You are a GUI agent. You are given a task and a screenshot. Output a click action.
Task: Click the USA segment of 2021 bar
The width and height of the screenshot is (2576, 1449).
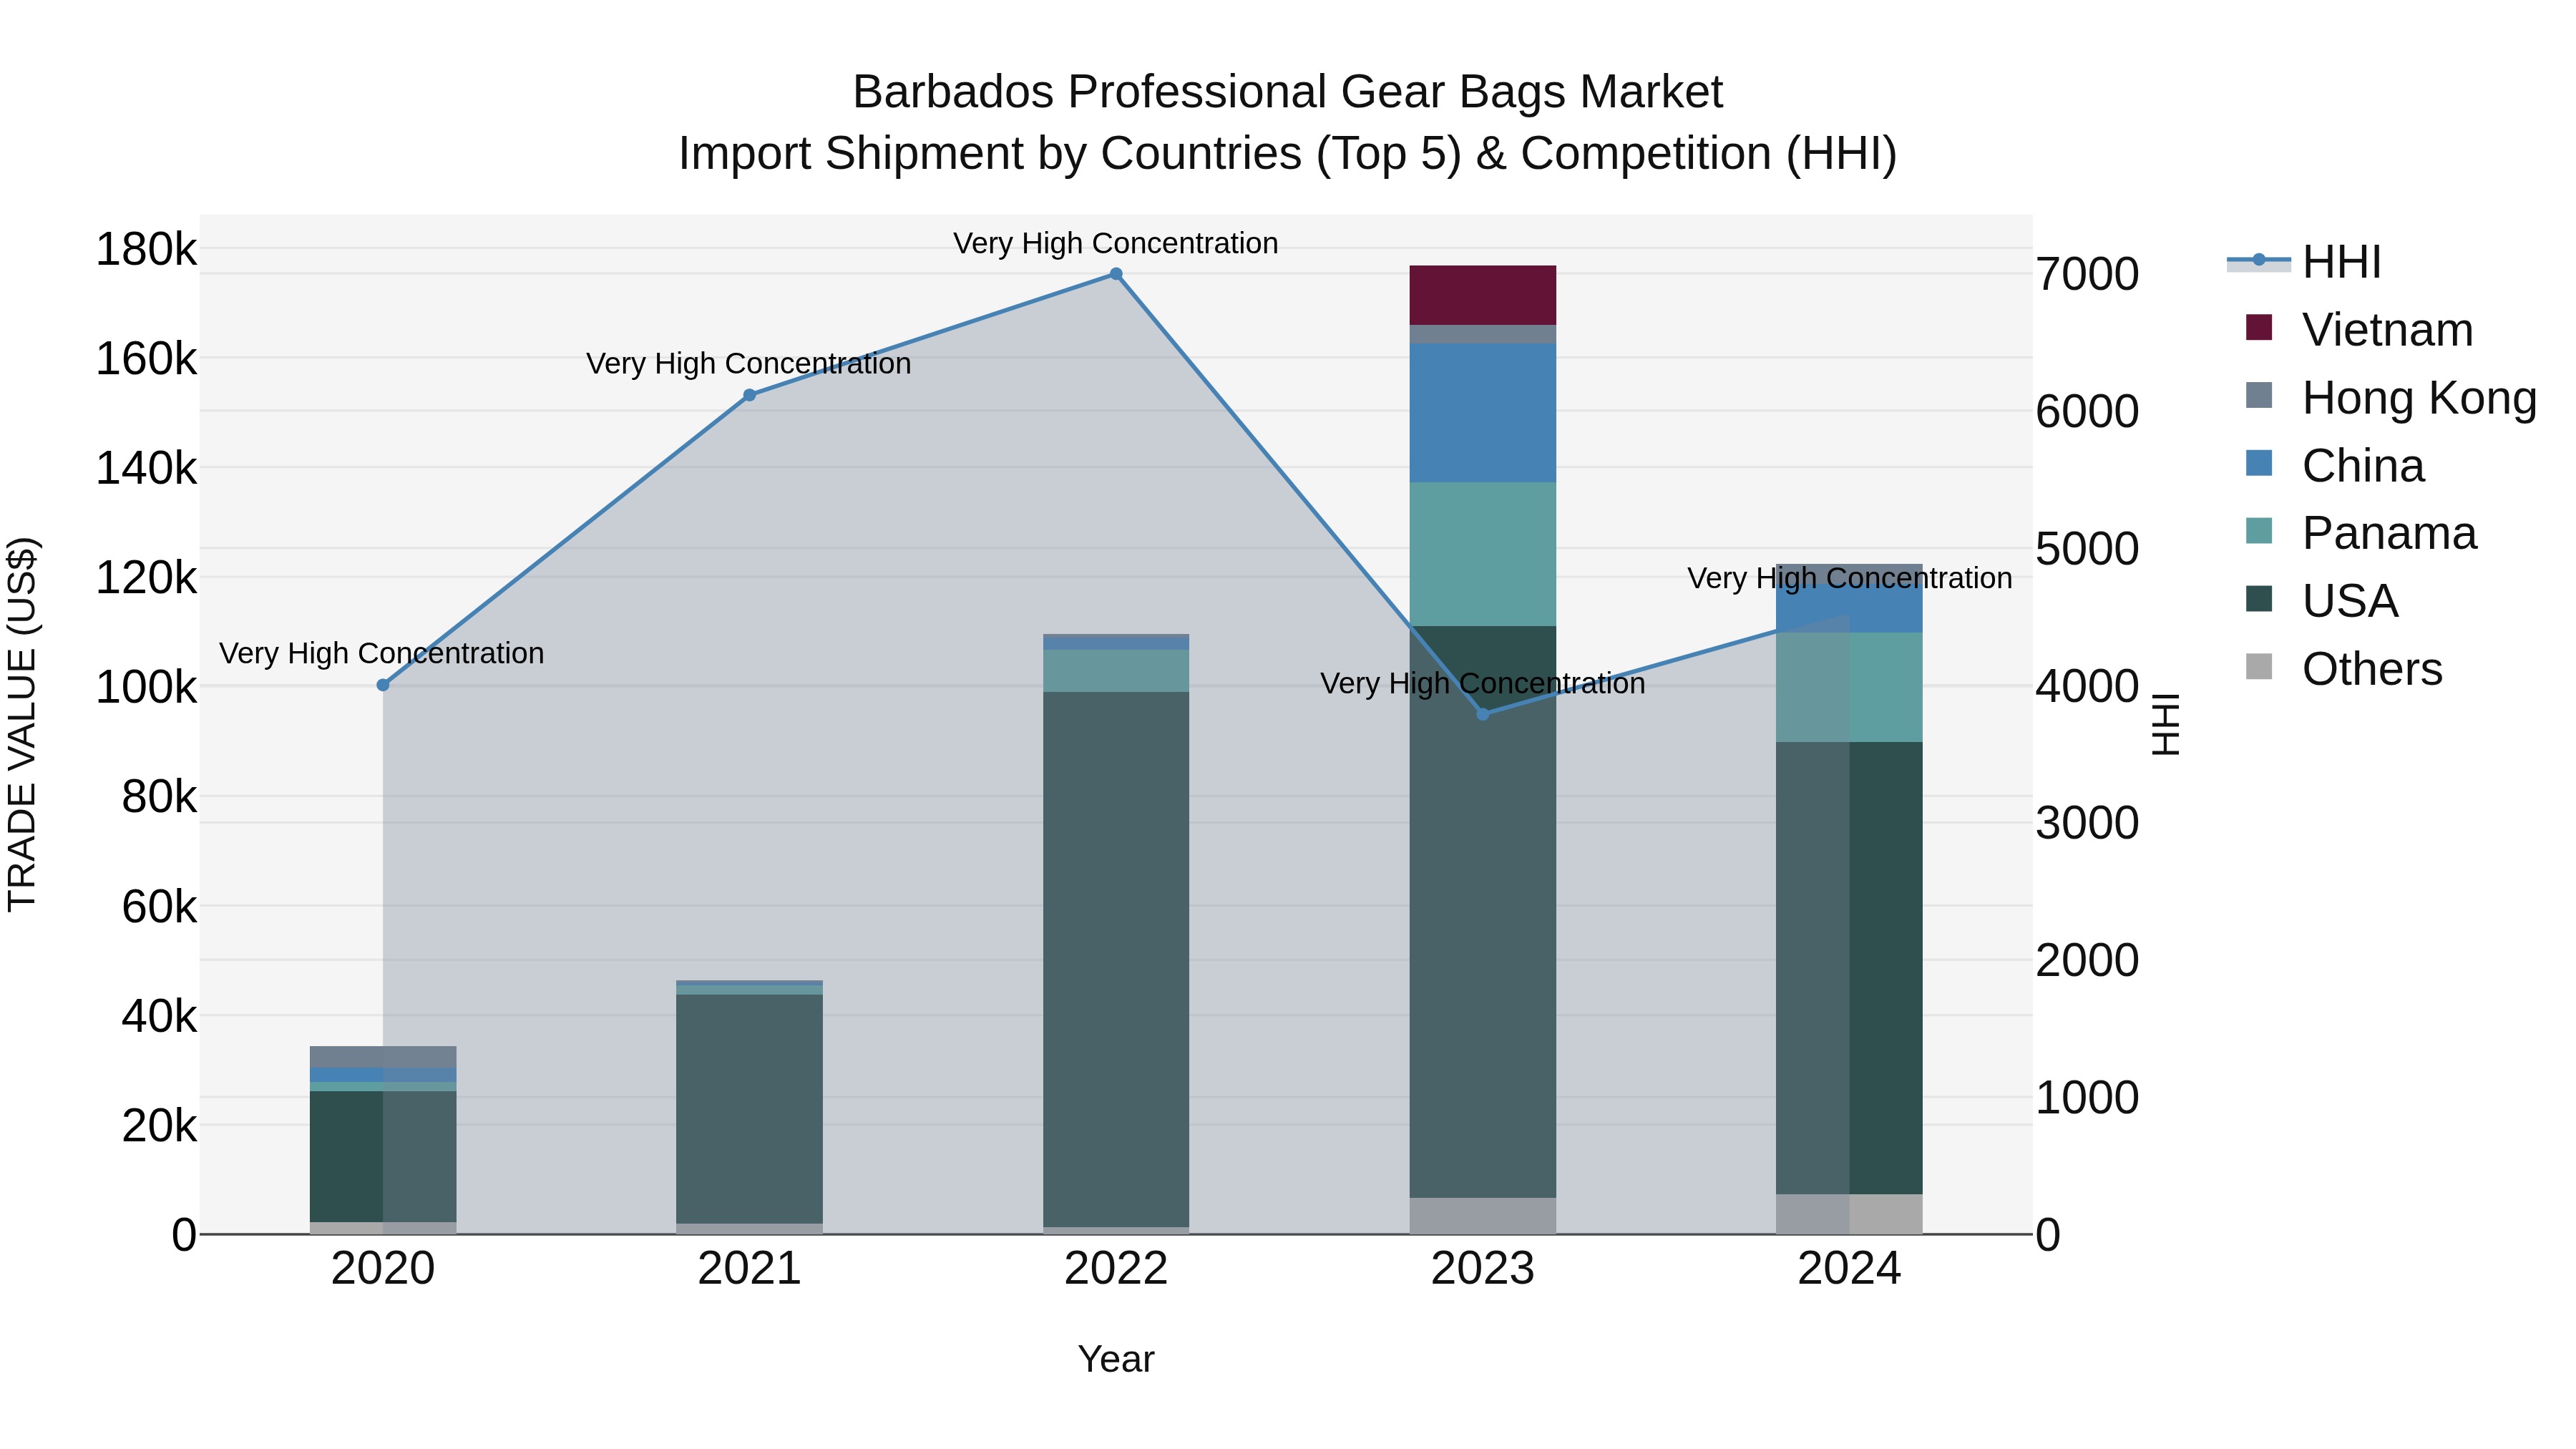tap(750, 1109)
